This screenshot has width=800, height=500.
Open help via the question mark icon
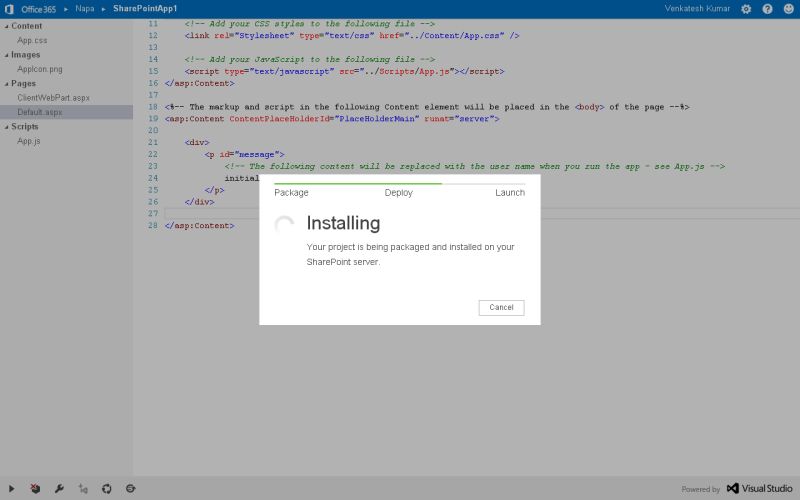click(x=767, y=9)
